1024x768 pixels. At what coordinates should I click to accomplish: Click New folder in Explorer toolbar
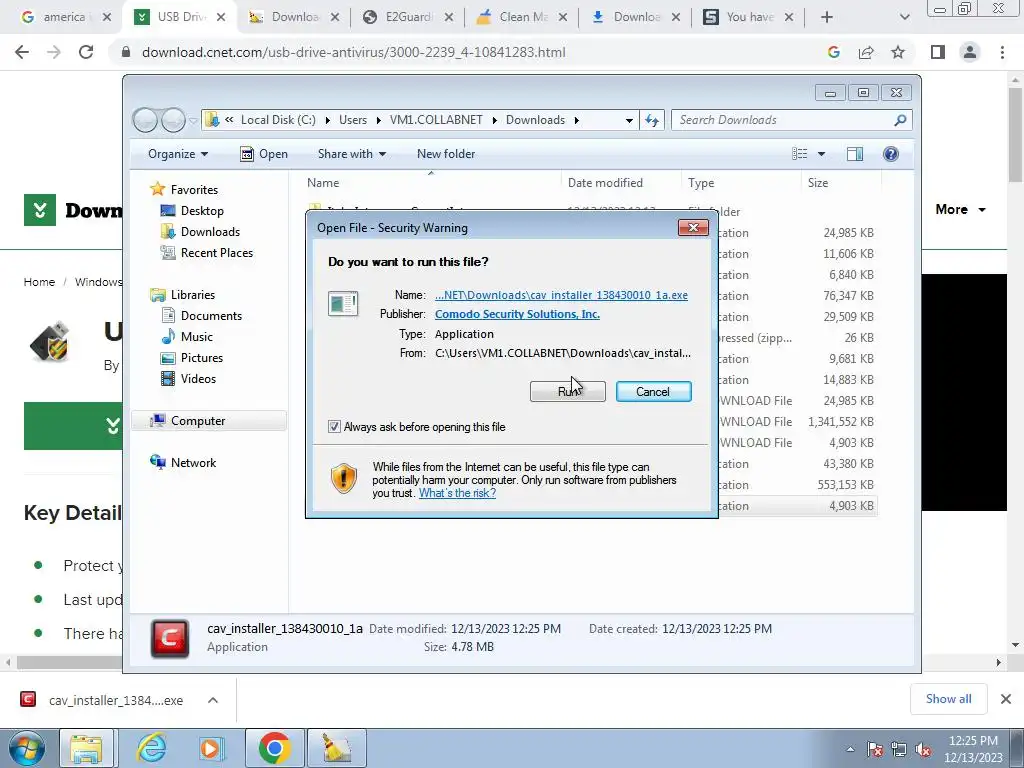point(446,154)
